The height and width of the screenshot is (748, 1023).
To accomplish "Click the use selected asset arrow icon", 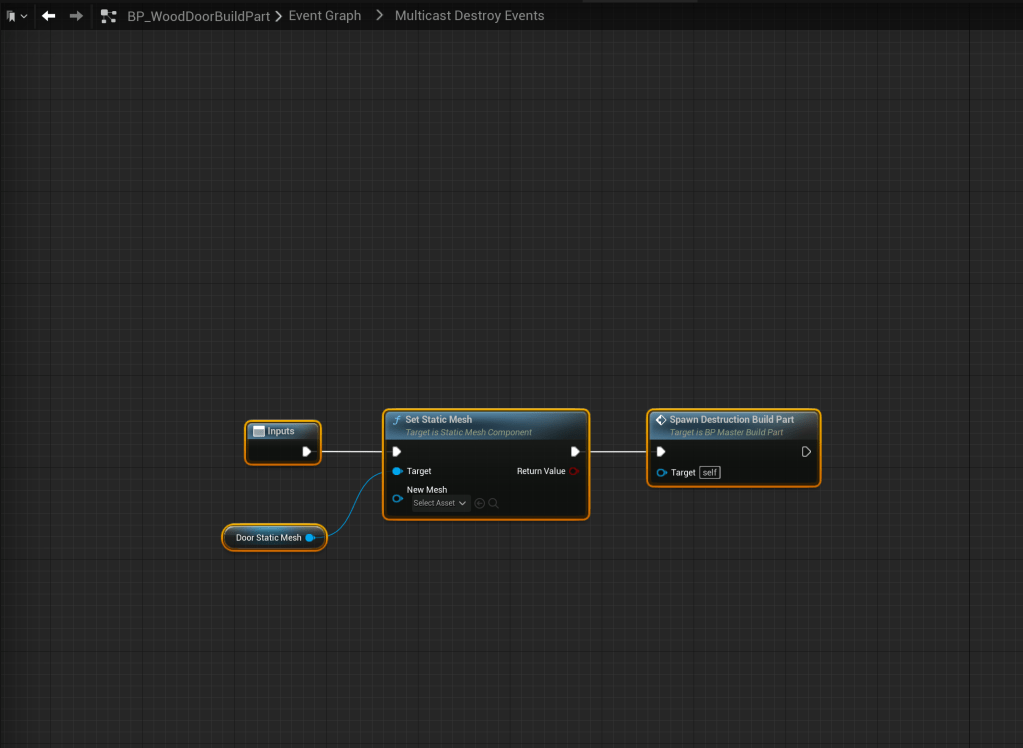I will 479,503.
